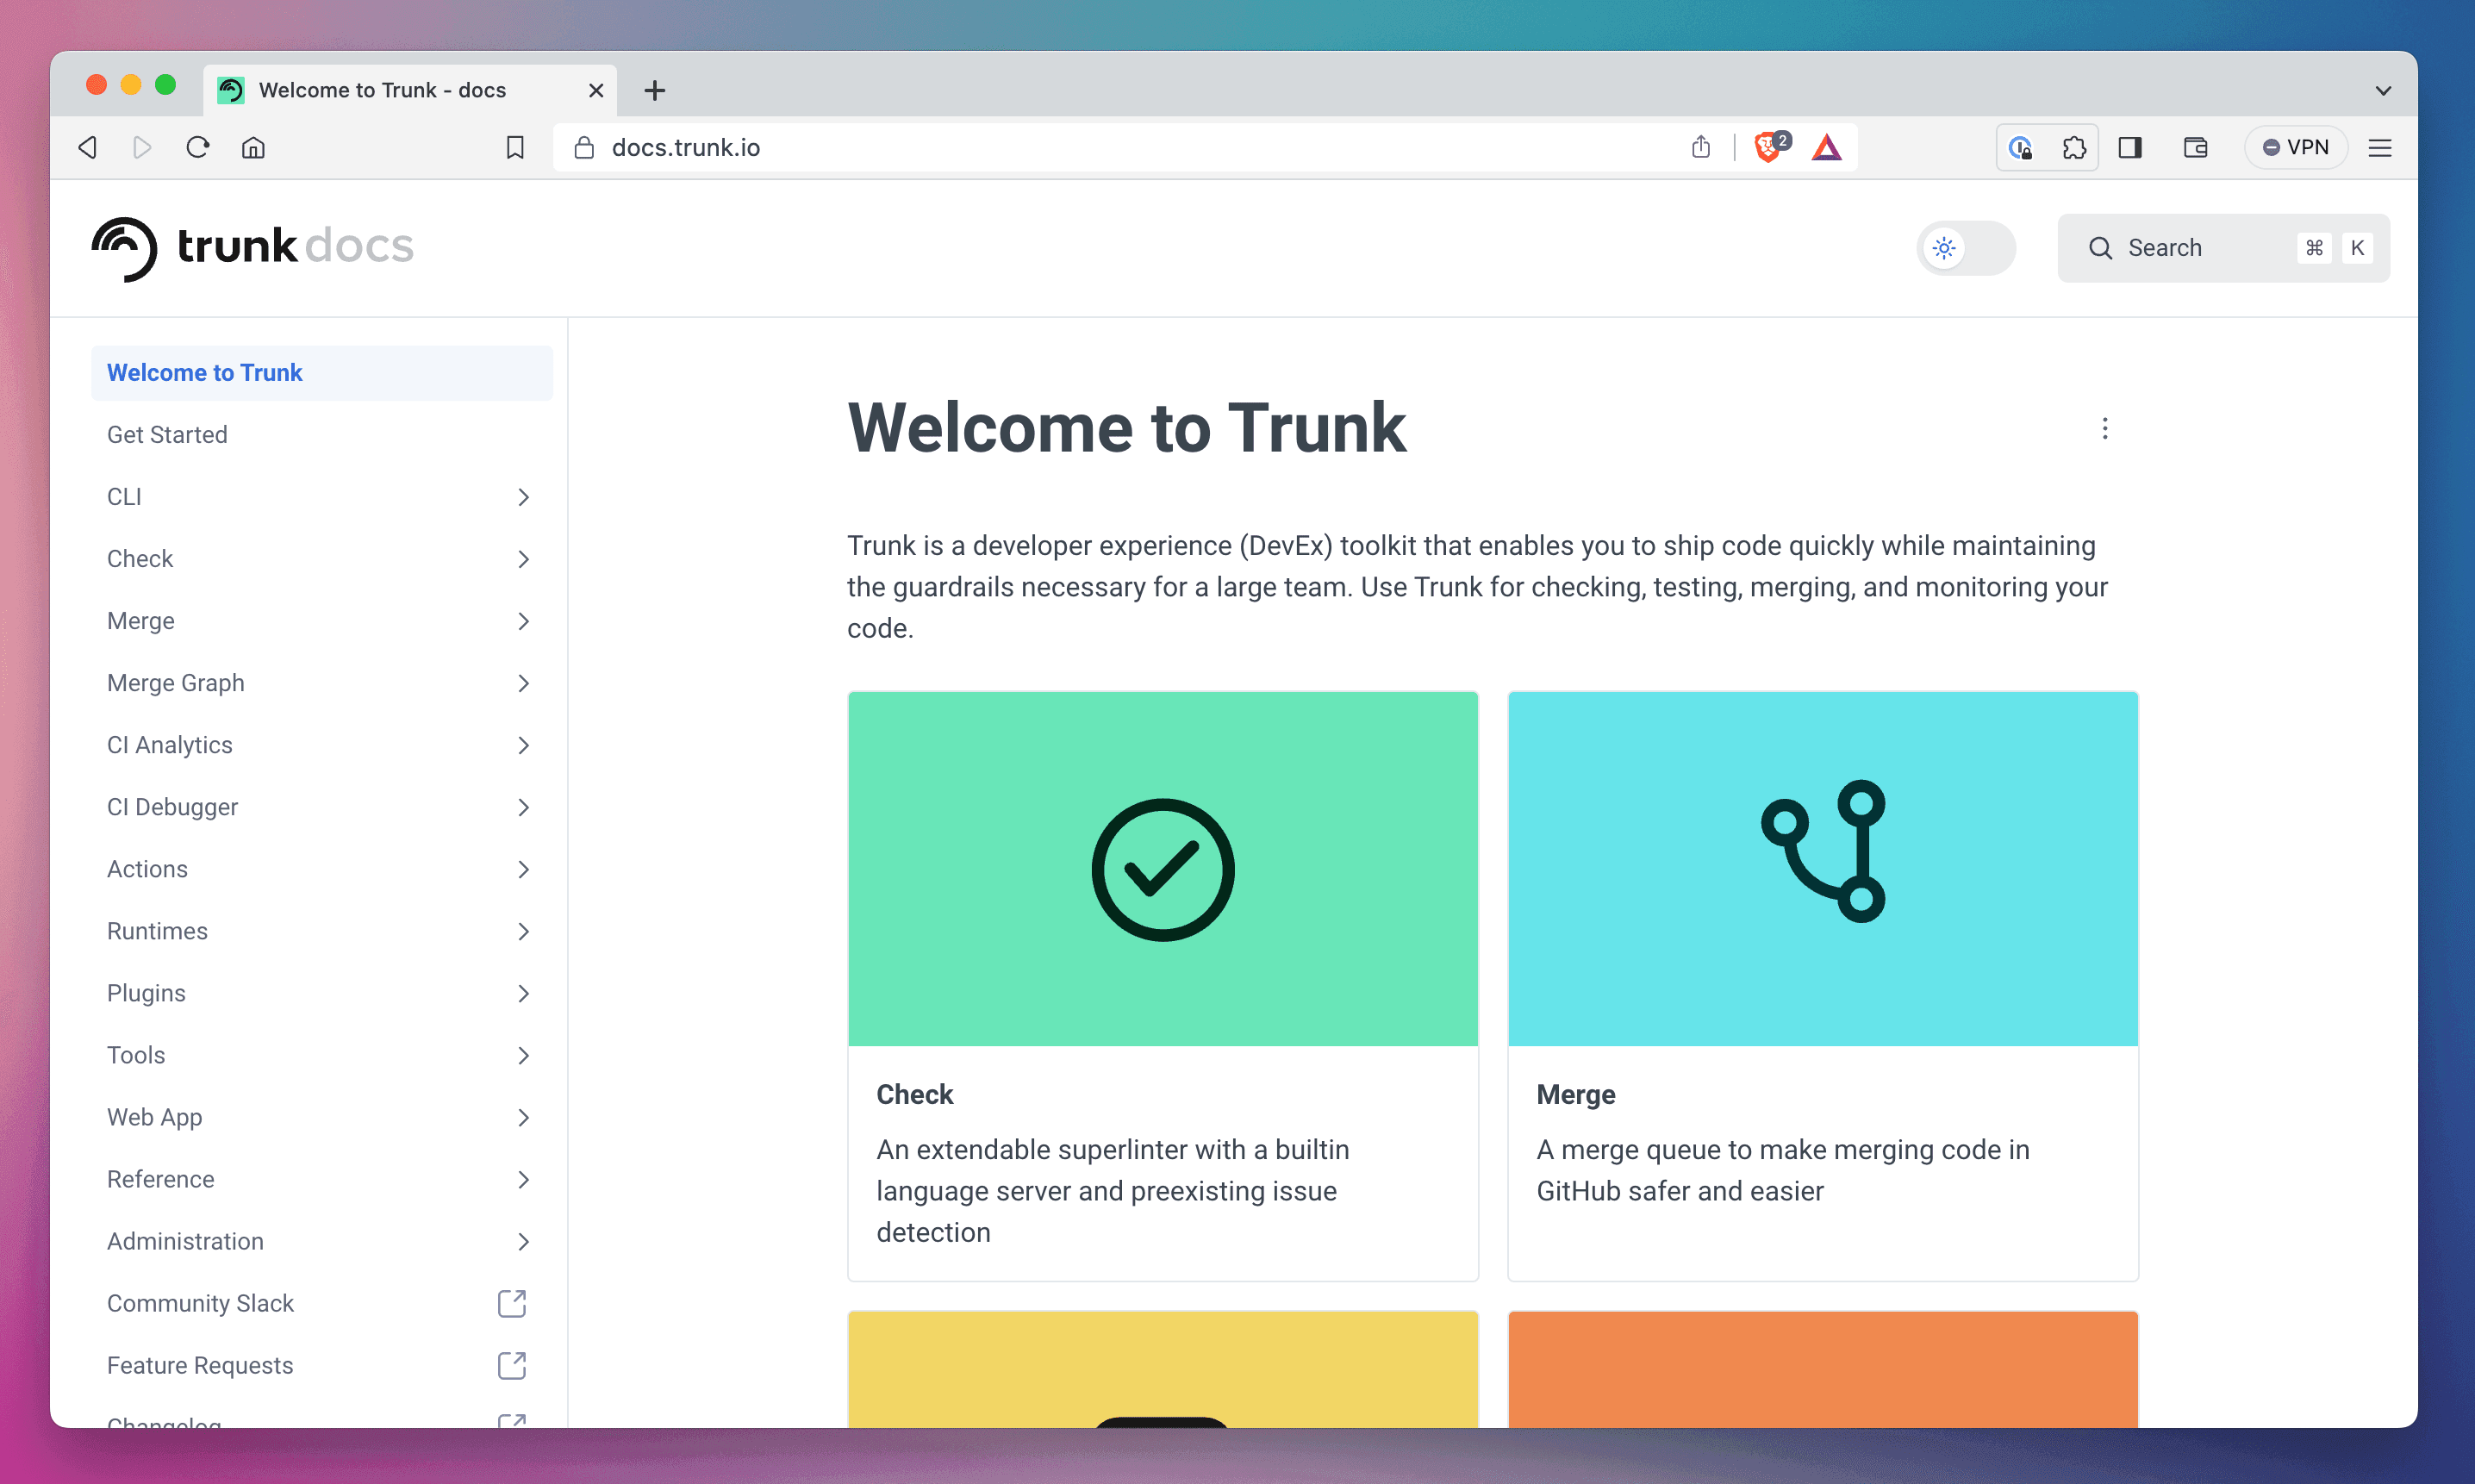The height and width of the screenshot is (1484, 2475).
Task: Reload the page with the refresh icon
Action: (x=198, y=147)
